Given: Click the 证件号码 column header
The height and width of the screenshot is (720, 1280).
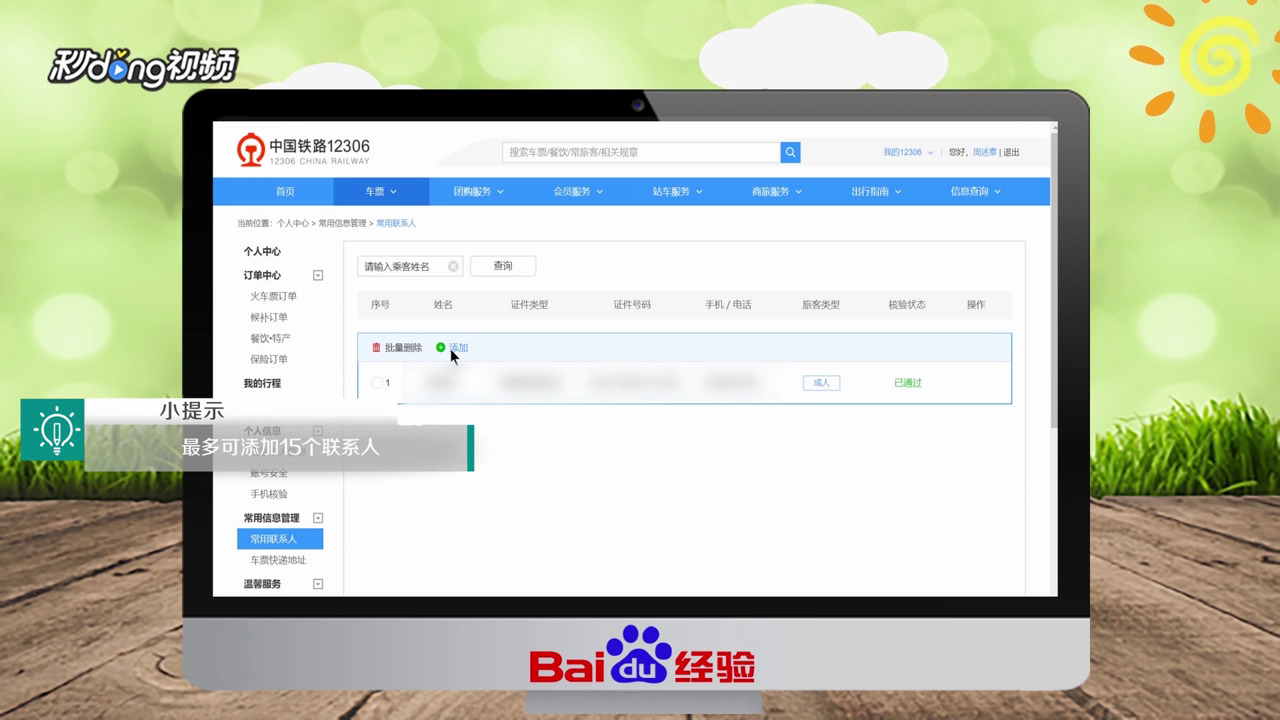Looking at the screenshot, I should click(x=632, y=305).
